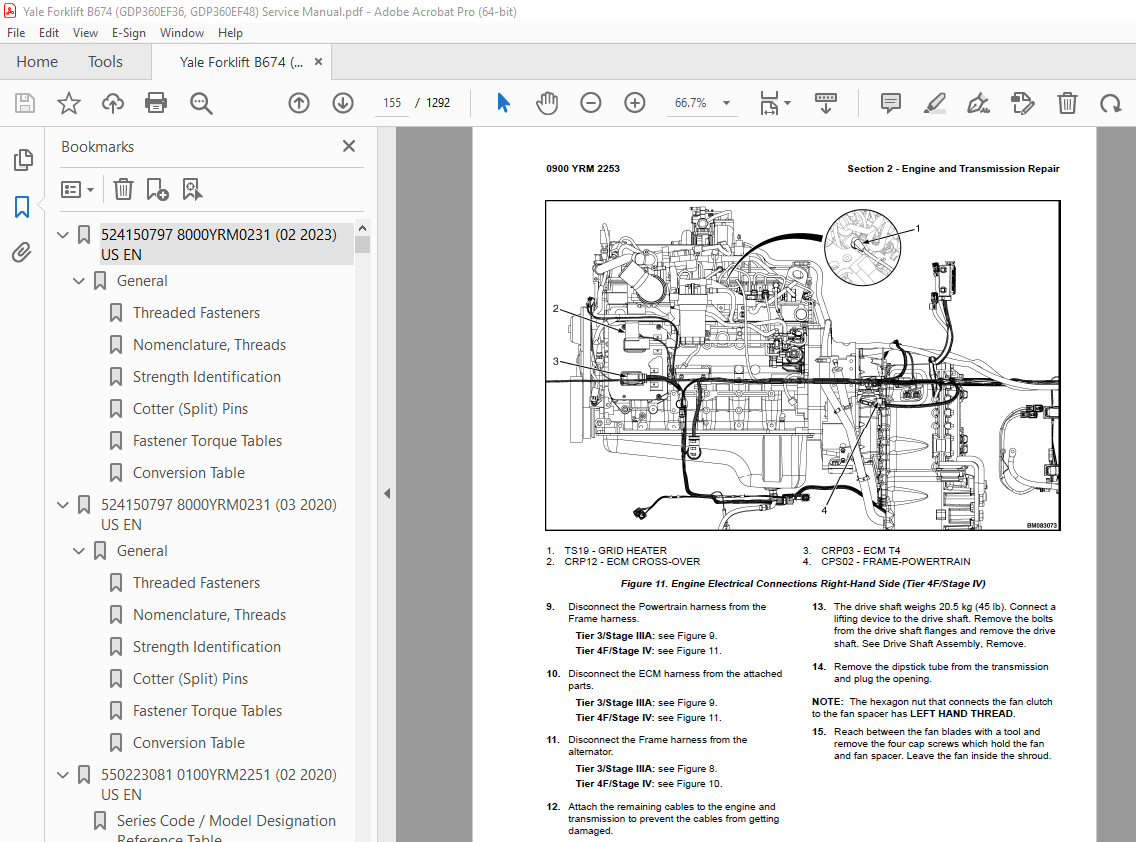
Task: Open the Sign document tool
Action: [x=978, y=103]
